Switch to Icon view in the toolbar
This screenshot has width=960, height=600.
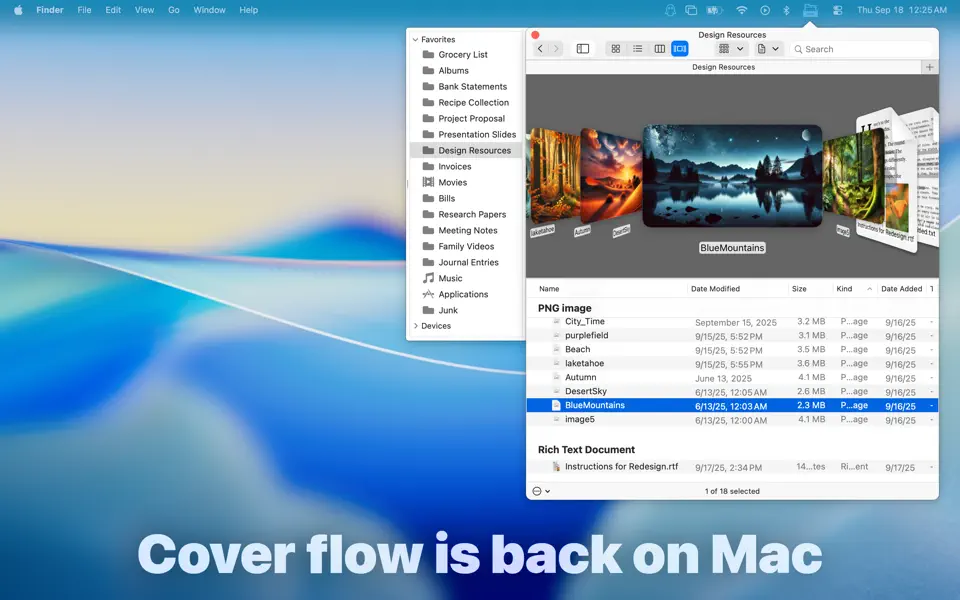[x=616, y=48]
